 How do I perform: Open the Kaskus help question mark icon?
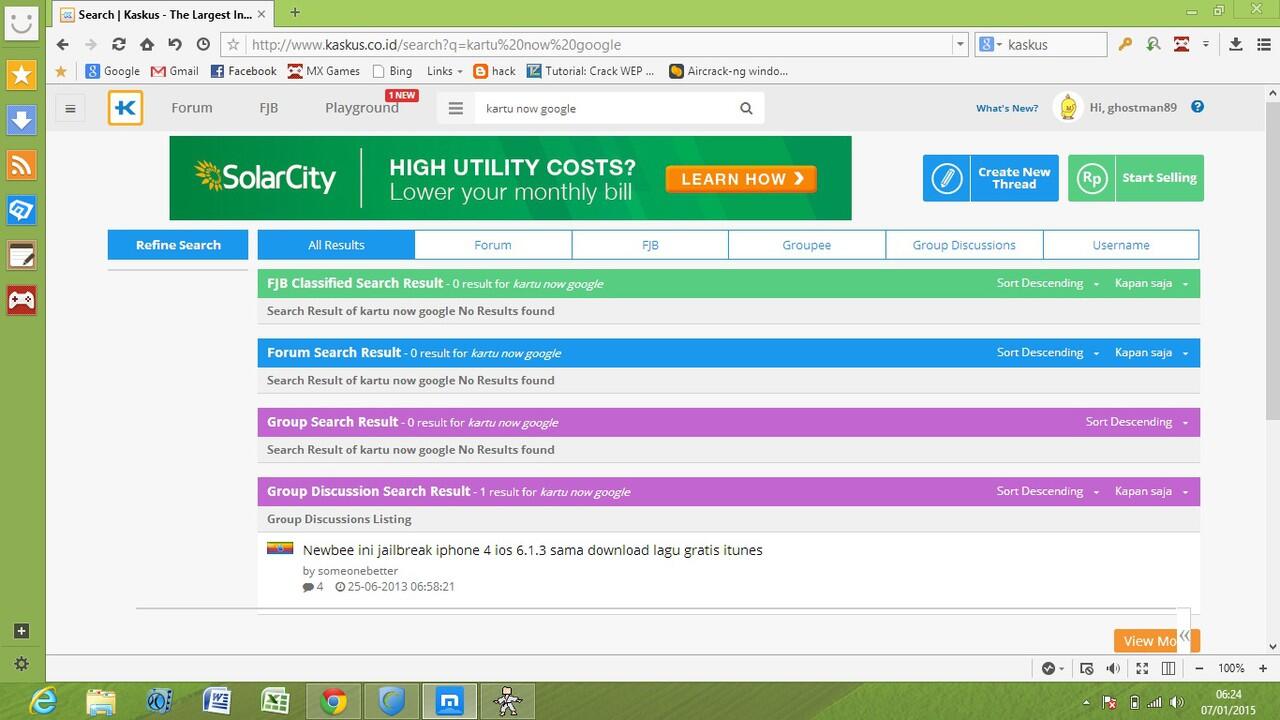tap(1197, 107)
